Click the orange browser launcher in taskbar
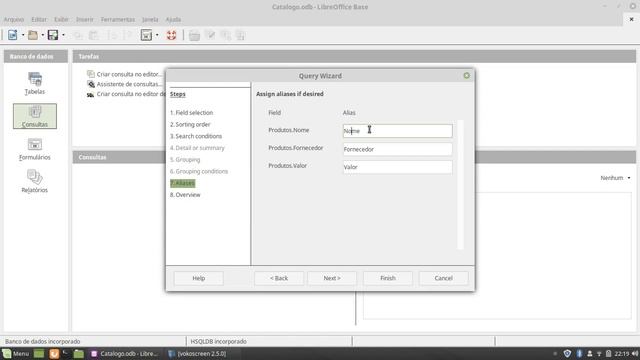The width and height of the screenshot is (640, 360). point(54,354)
